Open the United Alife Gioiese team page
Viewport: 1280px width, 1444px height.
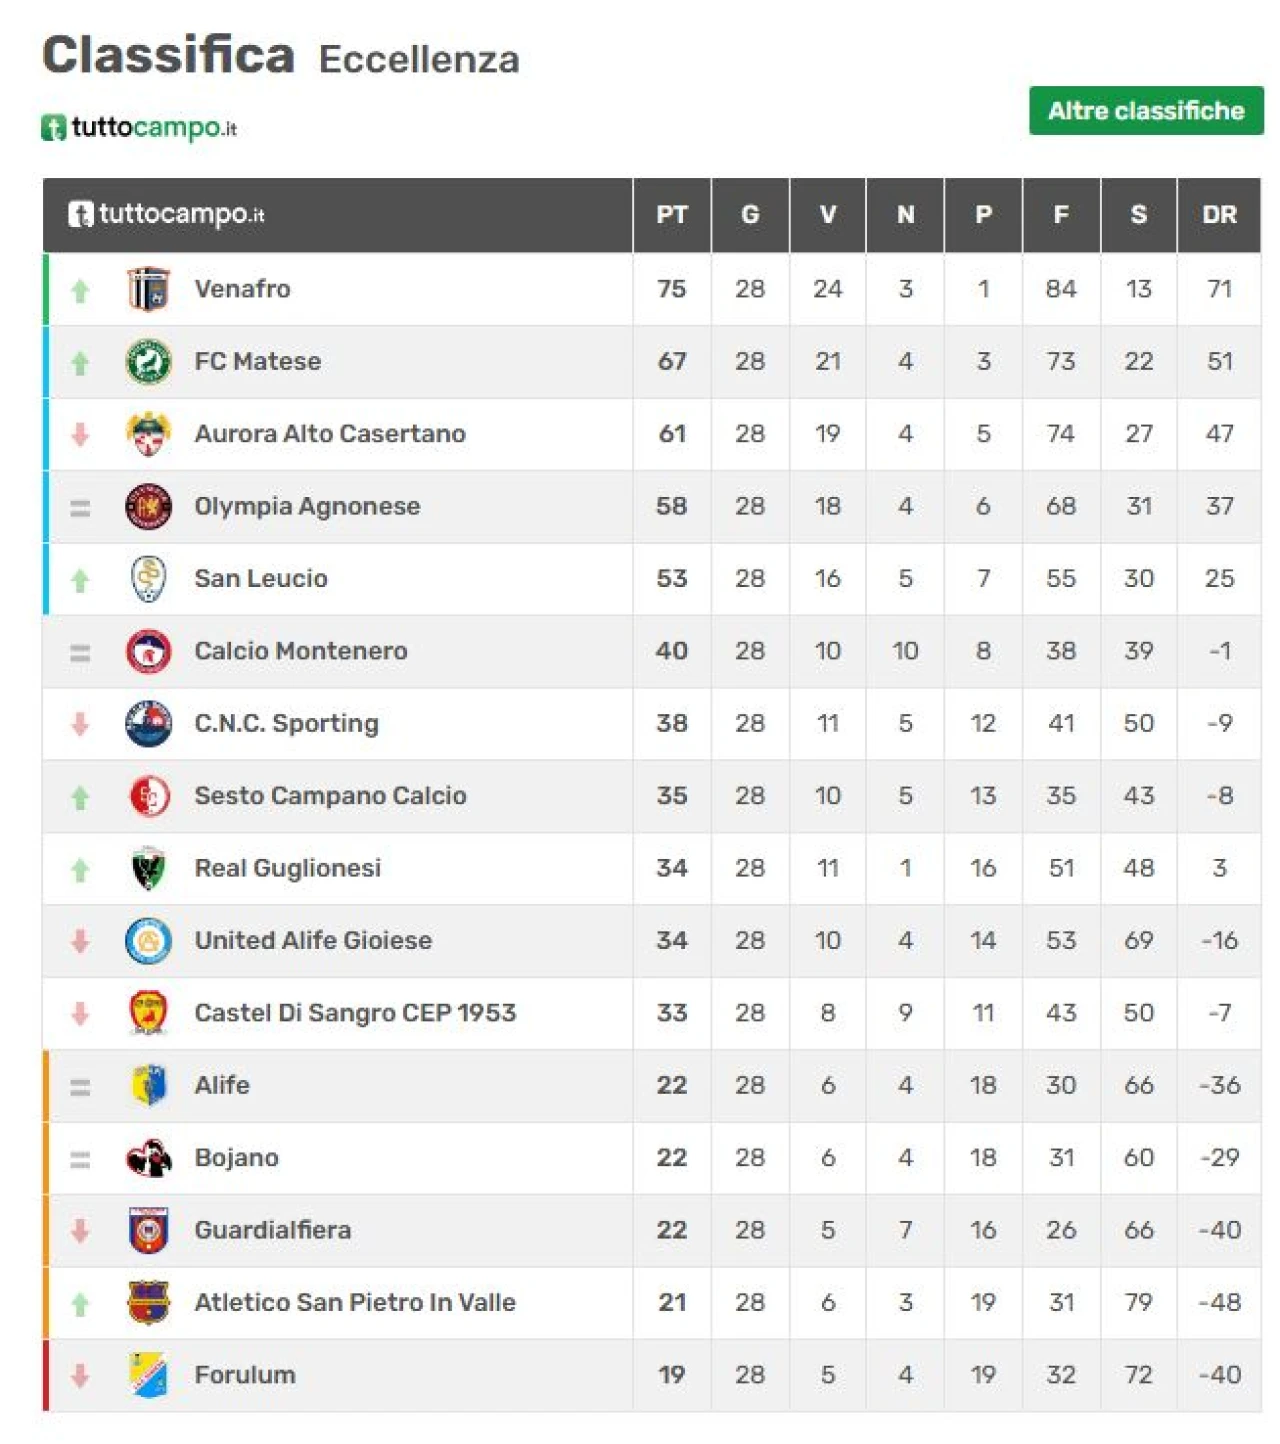pos(313,941)
